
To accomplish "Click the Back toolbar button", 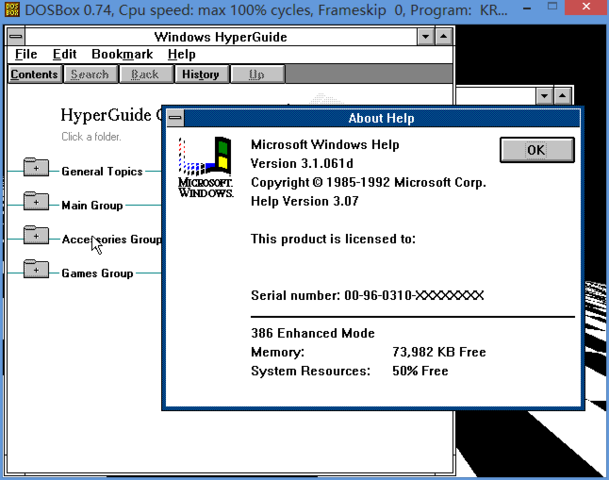I will tap(145, 74).
